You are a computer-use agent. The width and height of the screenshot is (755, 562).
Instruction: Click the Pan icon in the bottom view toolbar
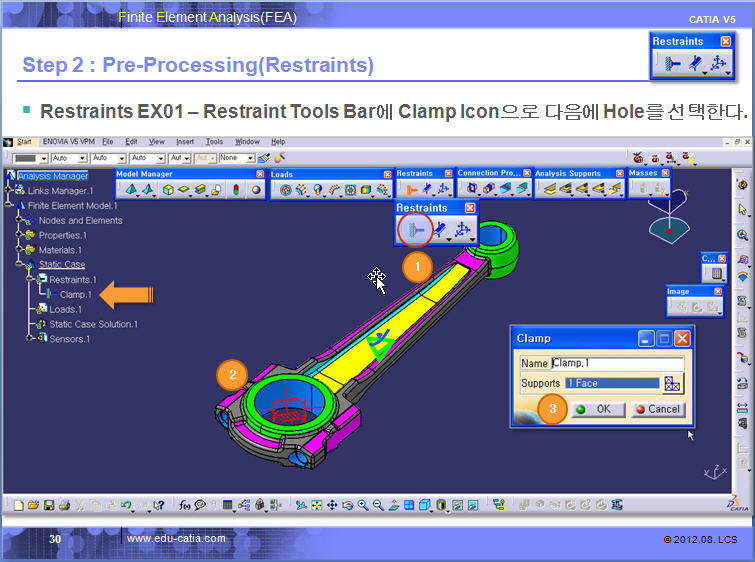coord(331,505)
